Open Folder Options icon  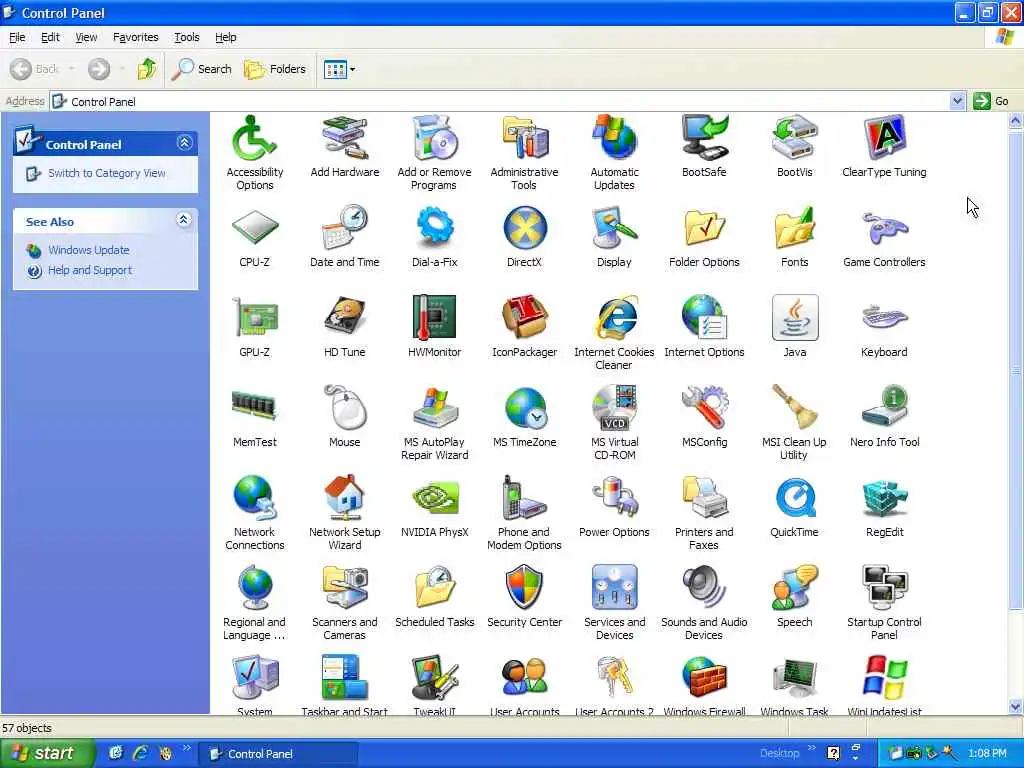click(x=704, y=228)
